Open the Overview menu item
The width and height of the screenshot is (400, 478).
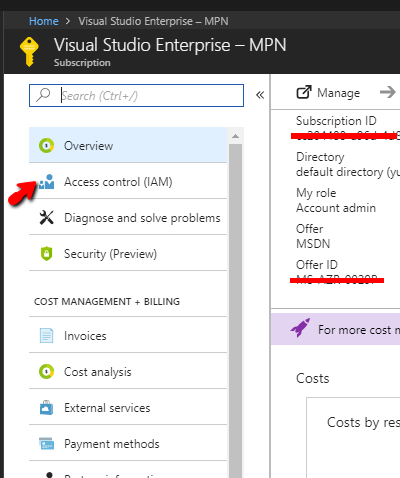tap(128, 146)
